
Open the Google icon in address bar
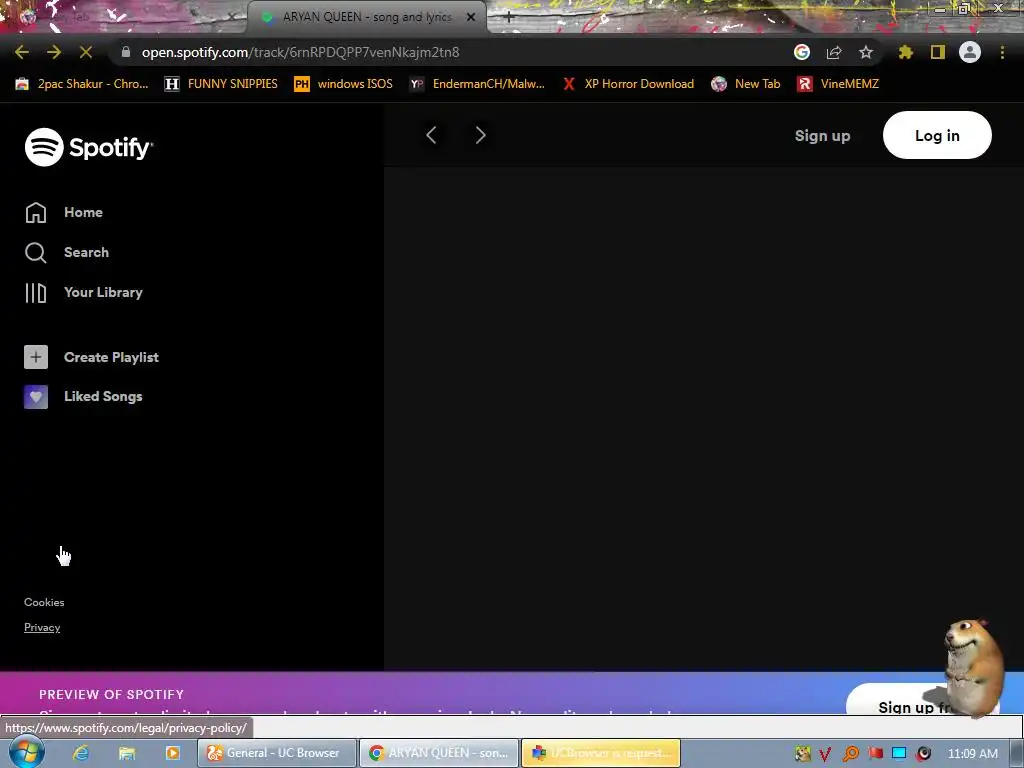pos(802,52)
